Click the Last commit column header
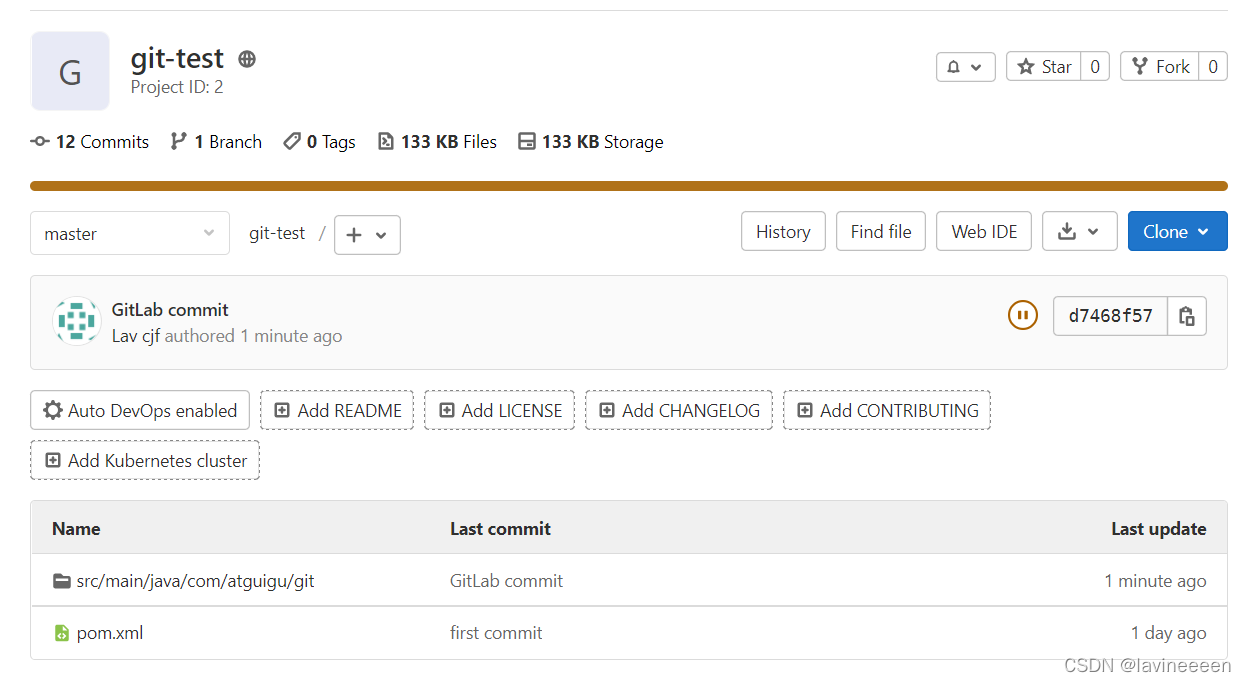 pyautogui.click(x=500, y=529)
